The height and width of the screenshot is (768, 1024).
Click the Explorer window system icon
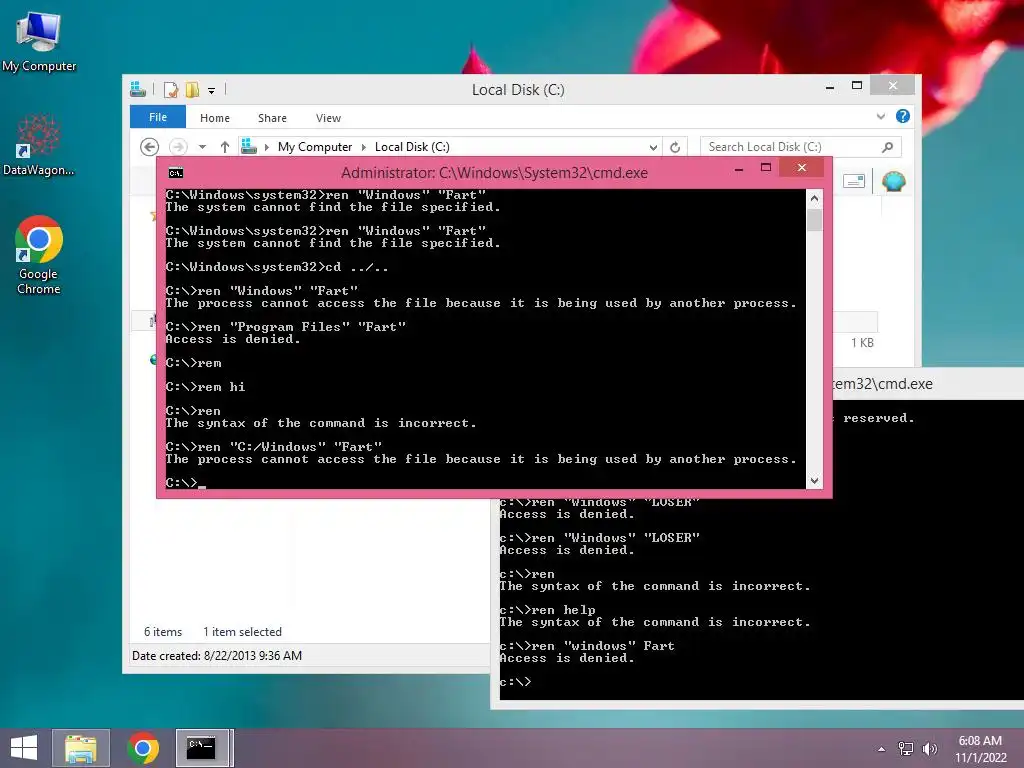(138, 89)
